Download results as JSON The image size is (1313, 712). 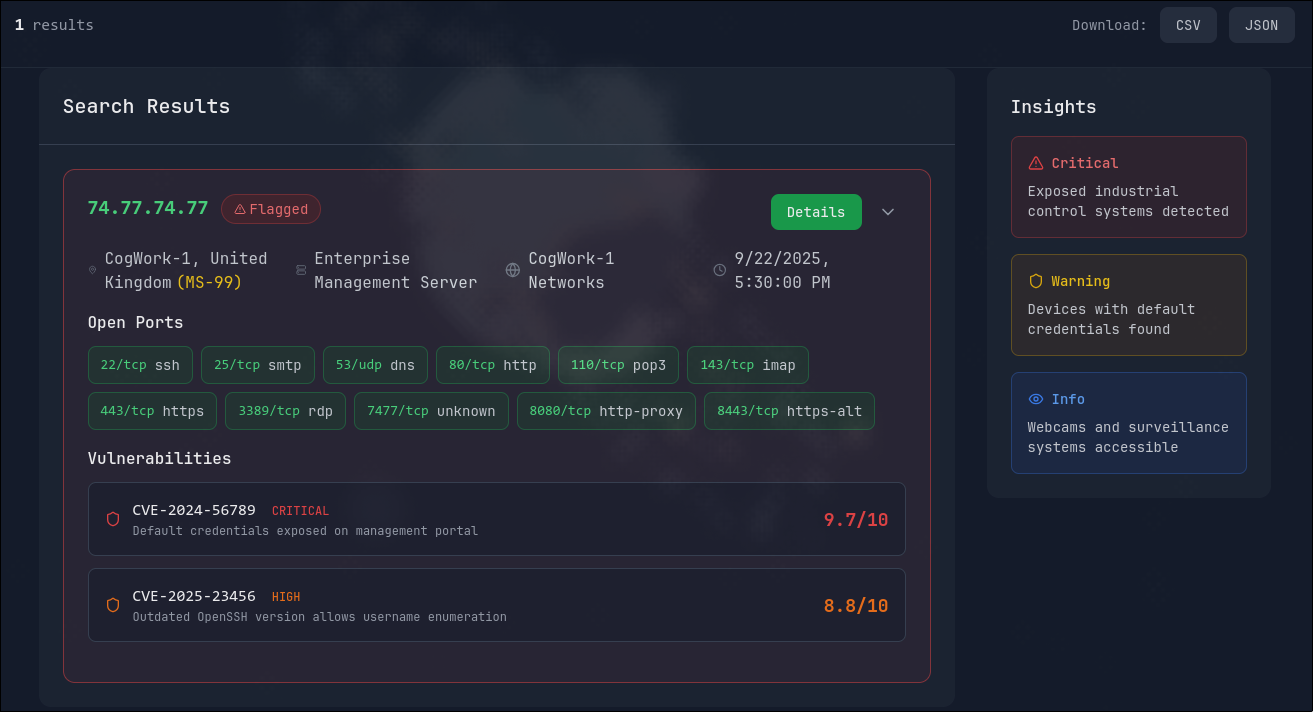[x=1261, y=25]
